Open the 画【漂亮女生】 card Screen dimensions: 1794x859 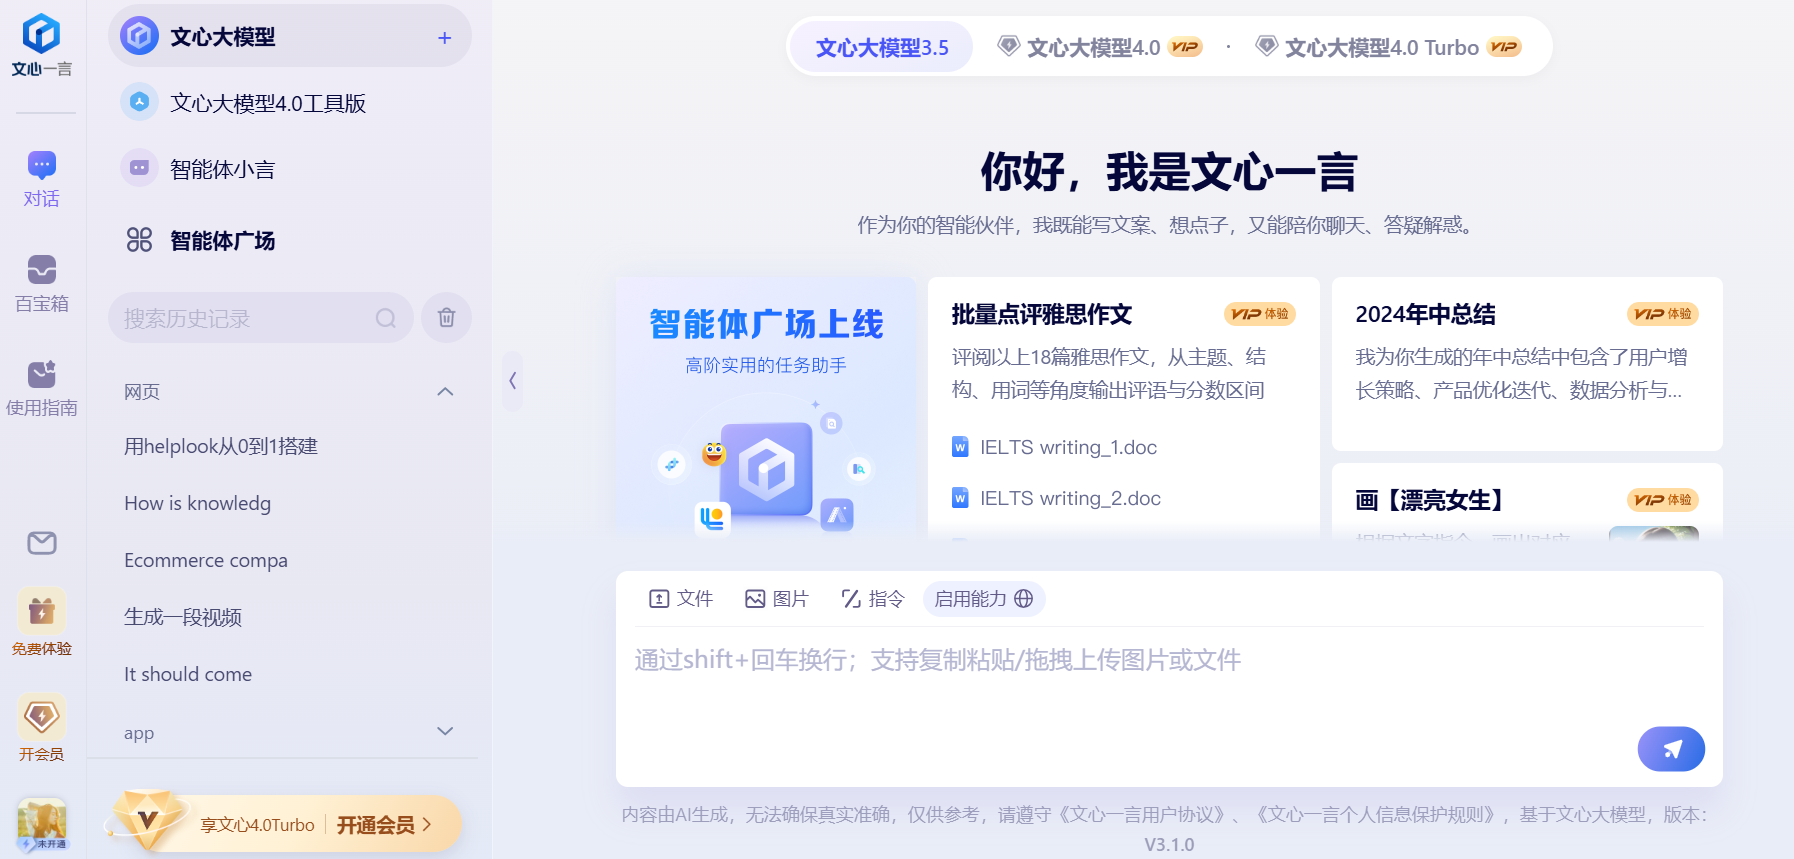(x=1527, y=502)
